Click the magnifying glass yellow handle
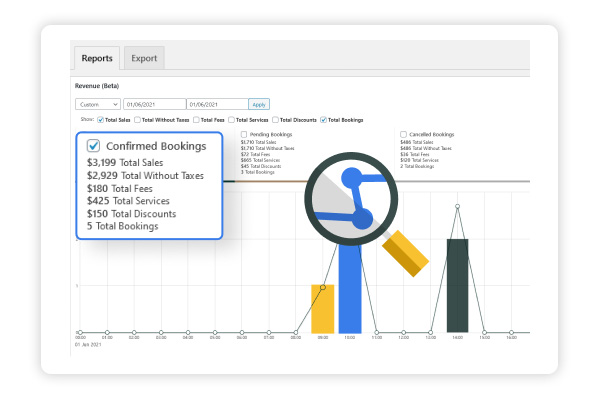Screen dimensions: 600x400 tap(405, 254)
